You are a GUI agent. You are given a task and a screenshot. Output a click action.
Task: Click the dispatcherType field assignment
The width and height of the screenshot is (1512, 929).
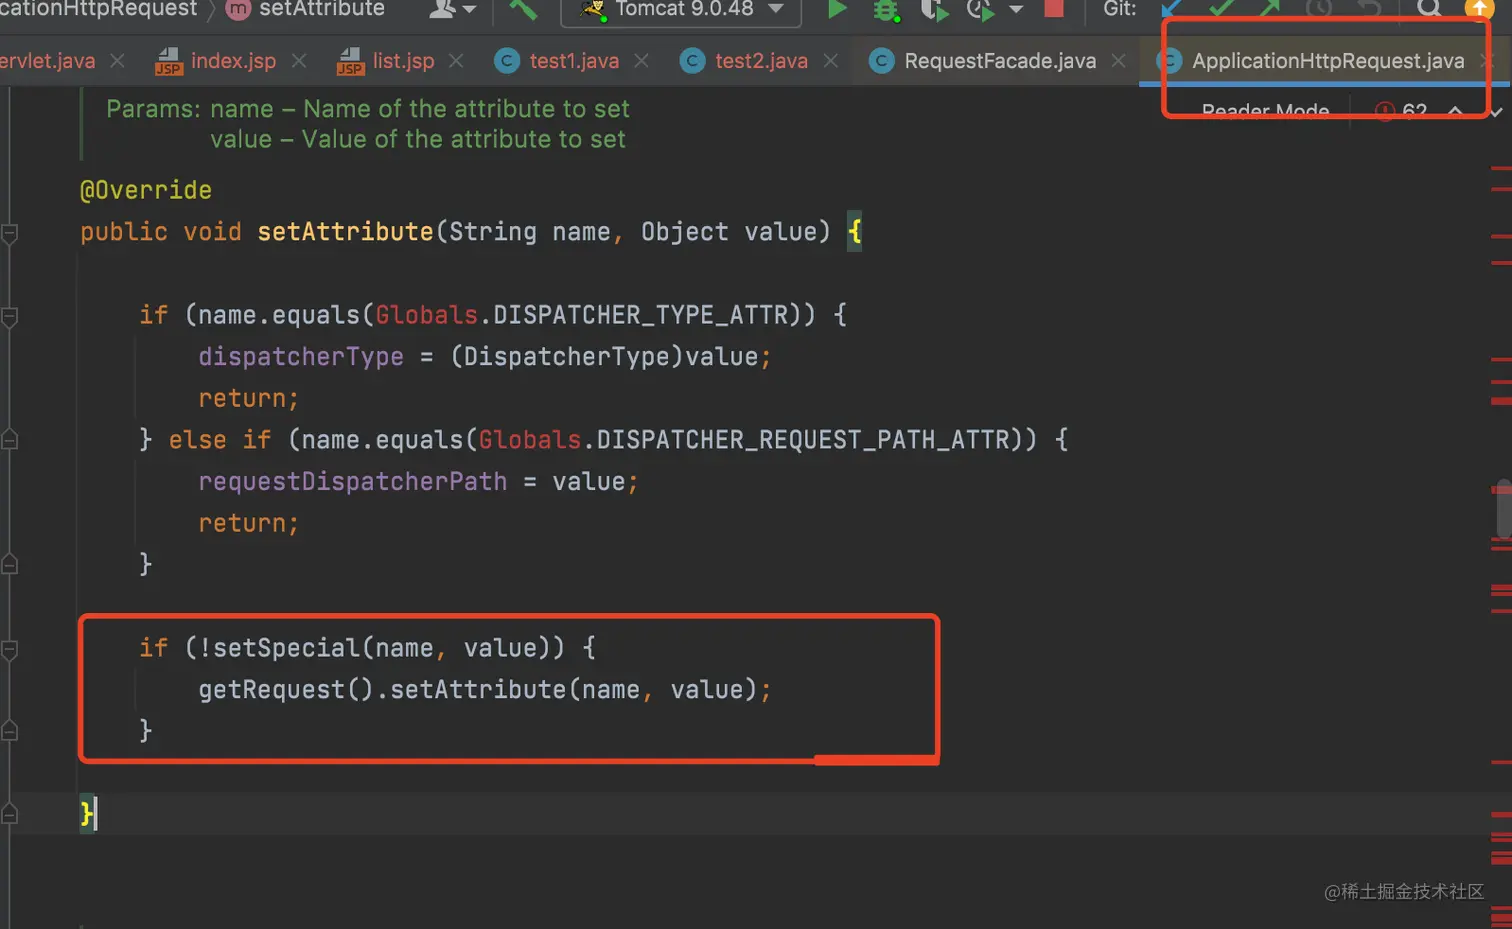tap(301, 358)
